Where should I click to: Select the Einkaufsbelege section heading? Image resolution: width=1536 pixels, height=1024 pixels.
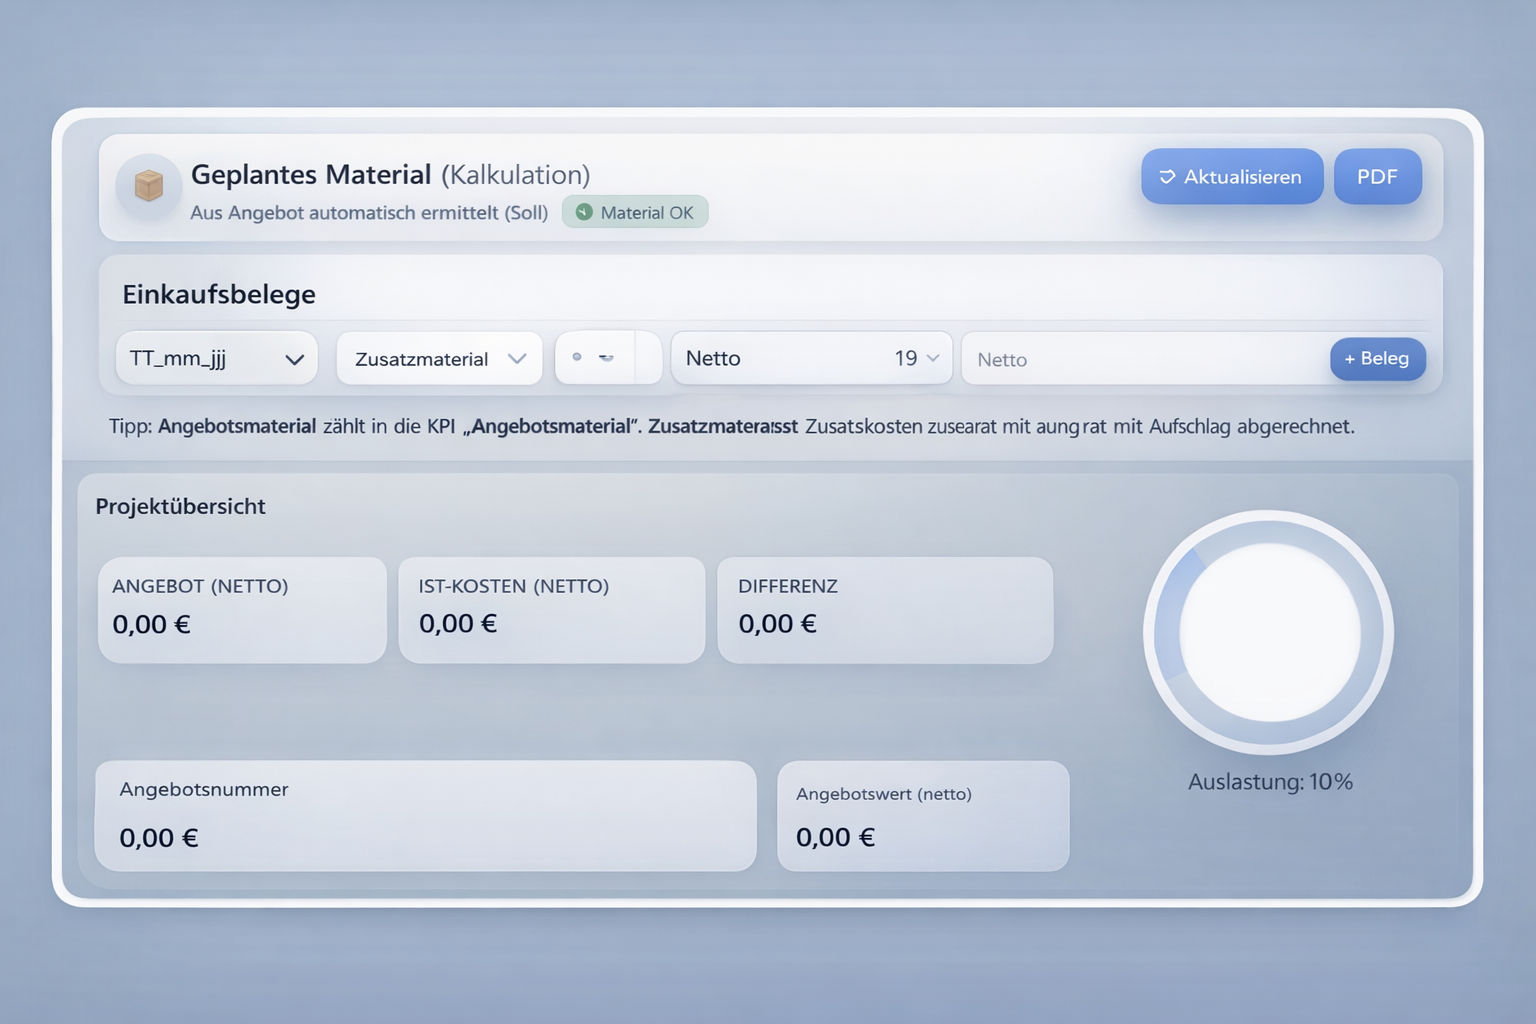(219, 294)
